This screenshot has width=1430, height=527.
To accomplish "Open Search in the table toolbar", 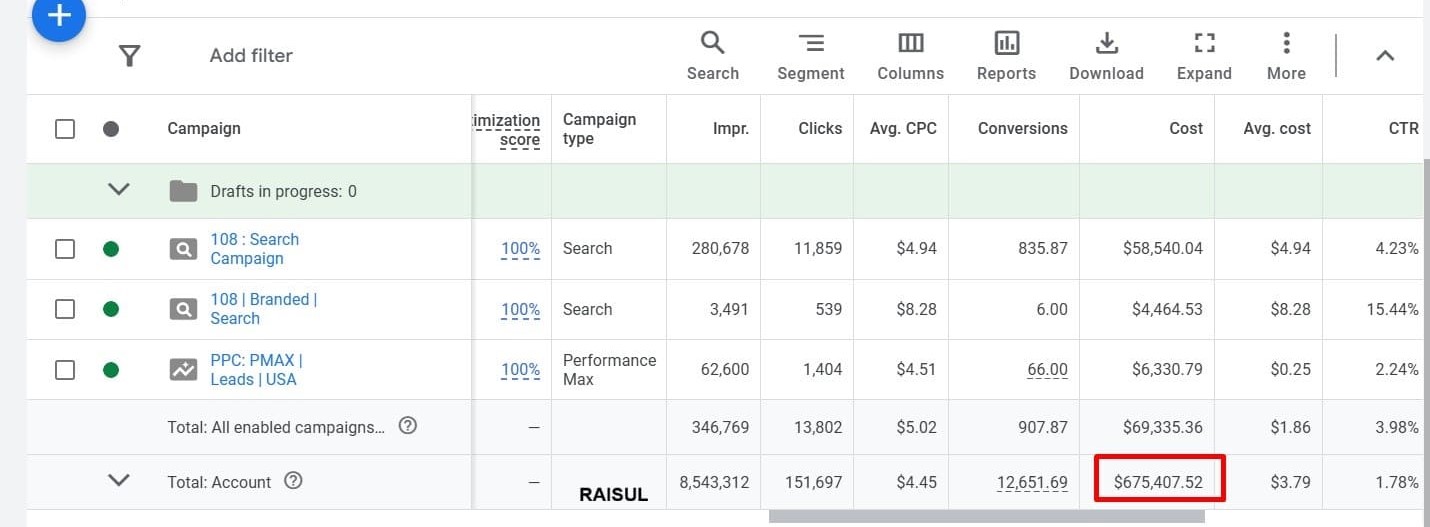I will [x=712, y=56].
